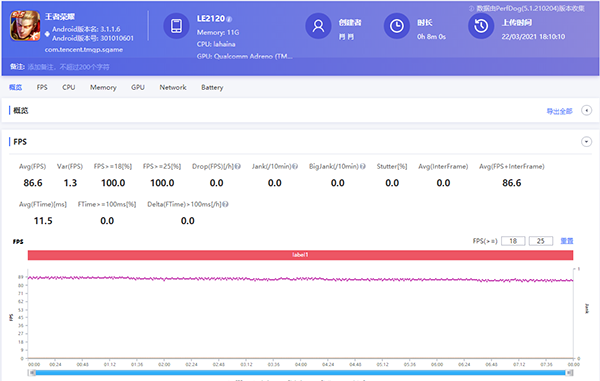Viewport: 600px width, 381px height.
Task: Click the upload time history icon
Action: tap(481, 26)
